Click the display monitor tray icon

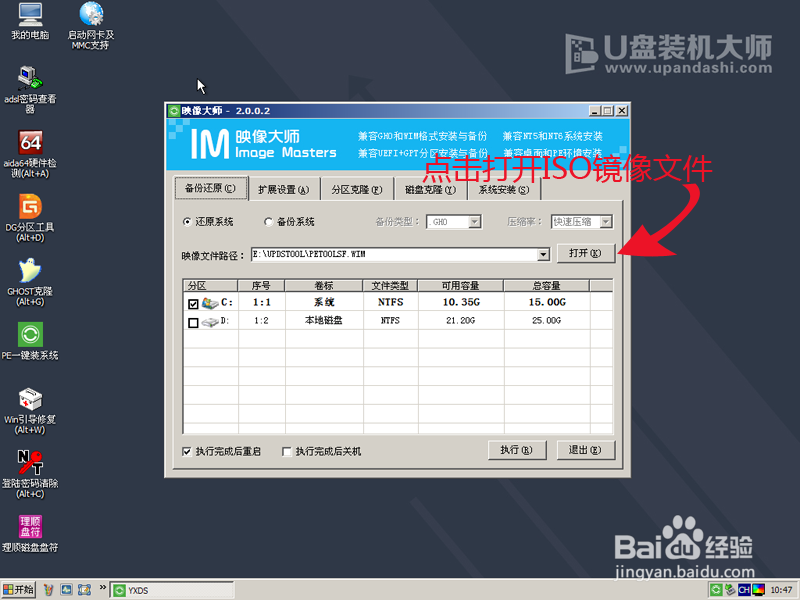758,590
